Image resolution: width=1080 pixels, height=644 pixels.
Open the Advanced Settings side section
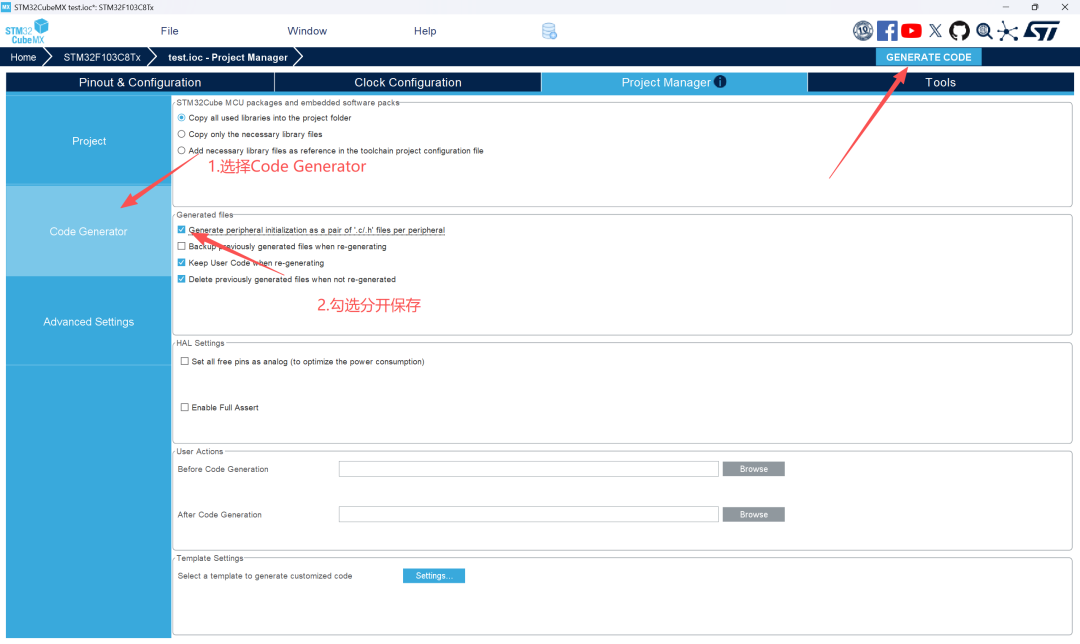[x=89, y=322]
